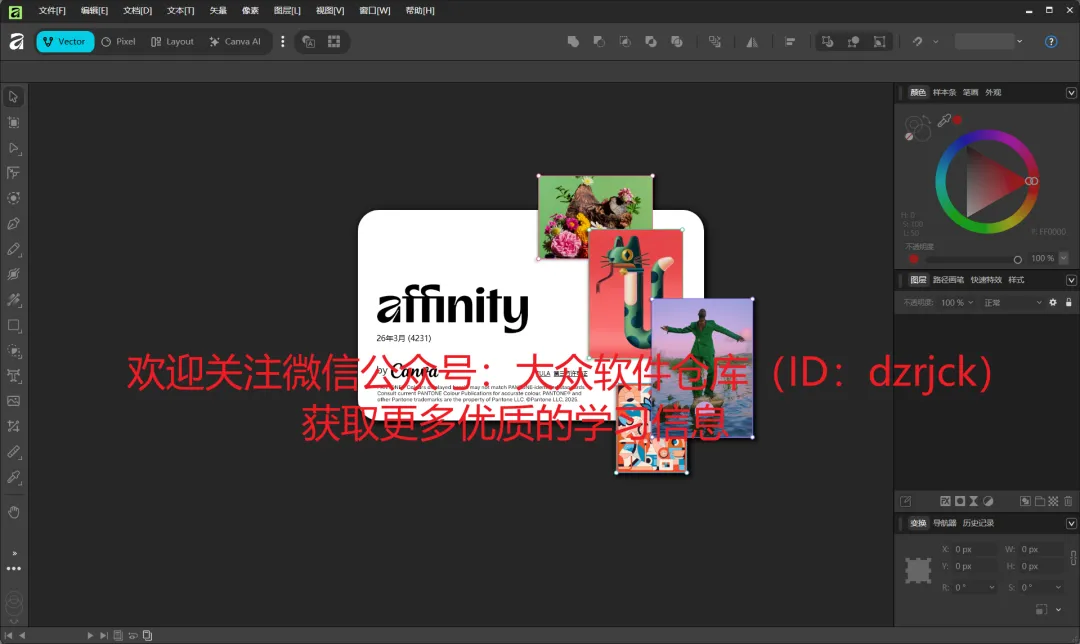Toggle the width-height link chain
1080x644 pixels.
tap(1073, 557)
